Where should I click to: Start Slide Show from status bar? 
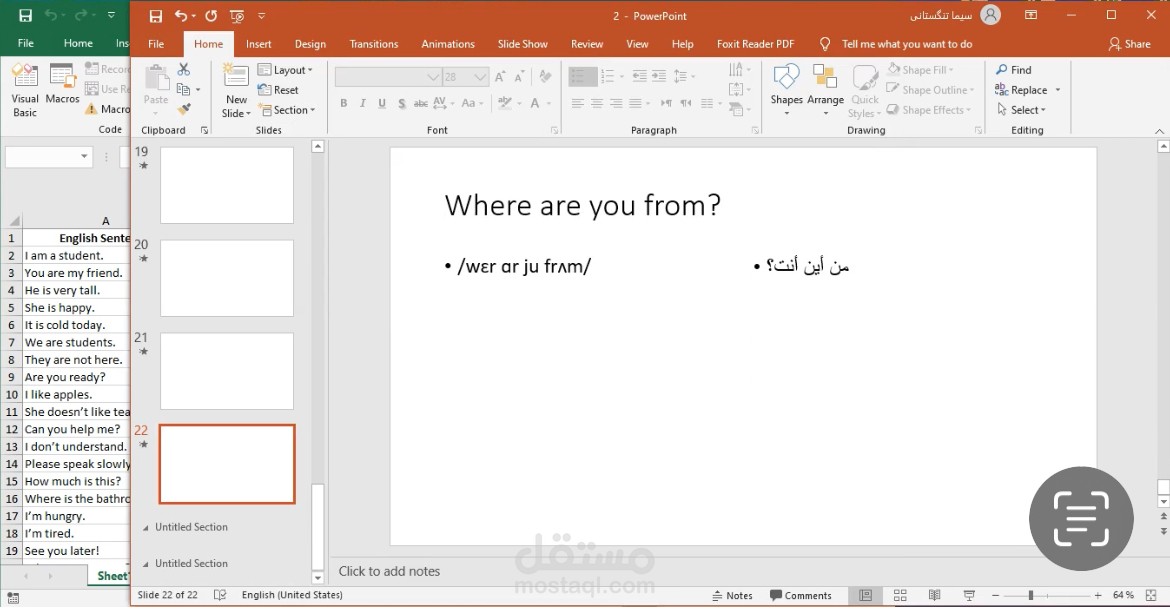click(969, 595)
